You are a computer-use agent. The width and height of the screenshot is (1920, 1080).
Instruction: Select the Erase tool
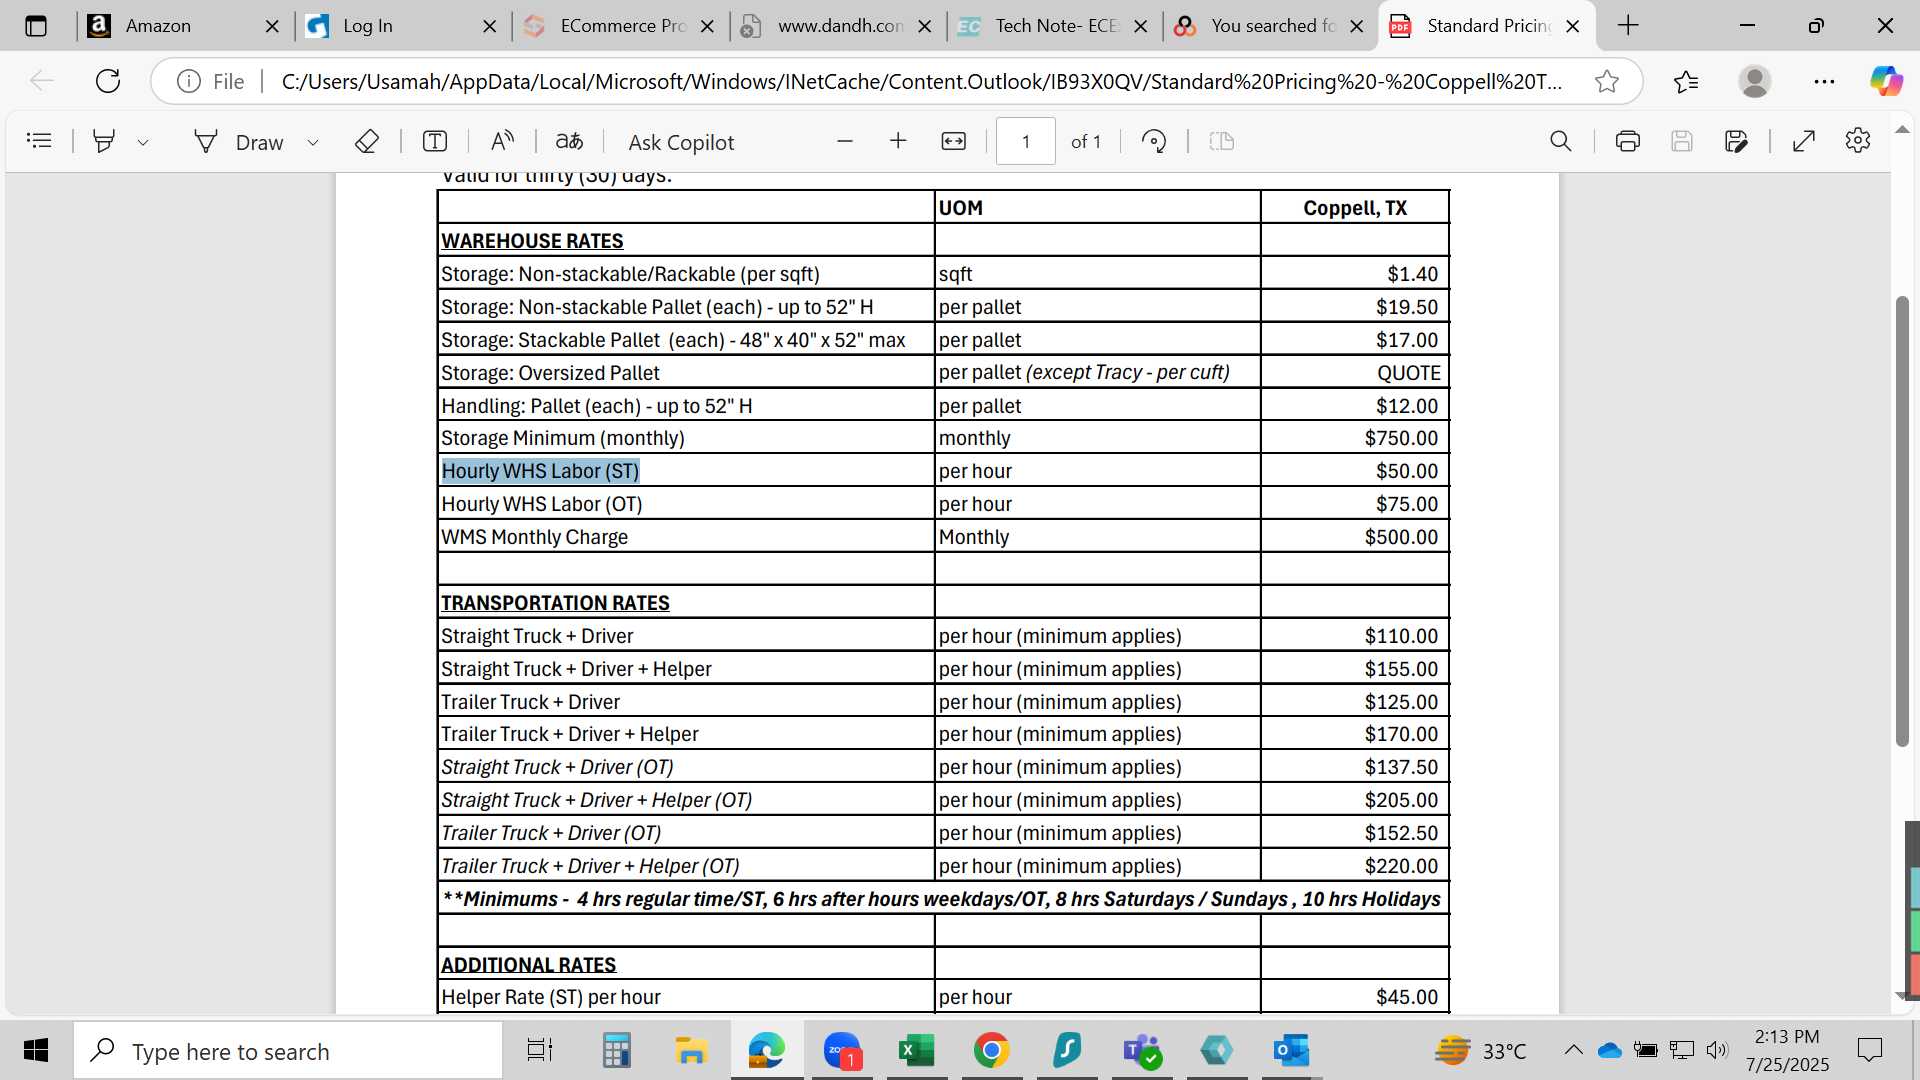[367, 141]
